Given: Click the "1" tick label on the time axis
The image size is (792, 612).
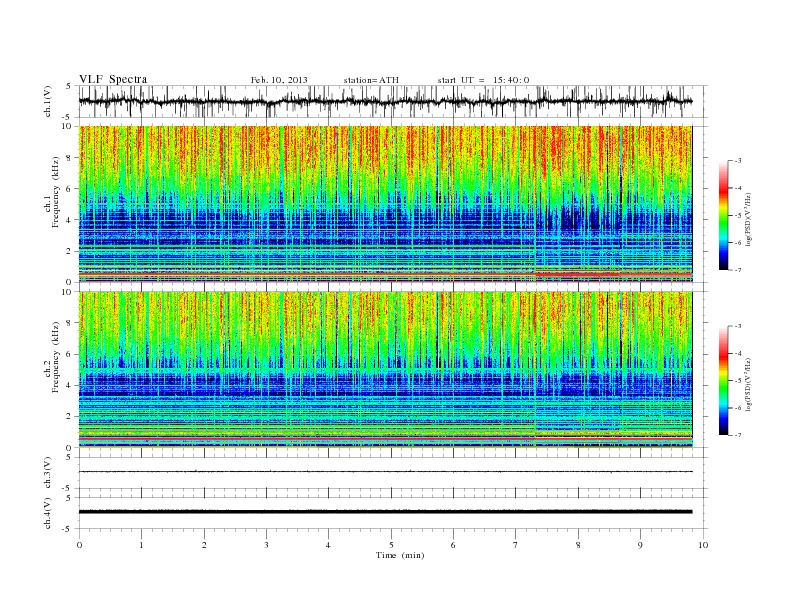Looking at the screenshot, I should pos(141,545).
